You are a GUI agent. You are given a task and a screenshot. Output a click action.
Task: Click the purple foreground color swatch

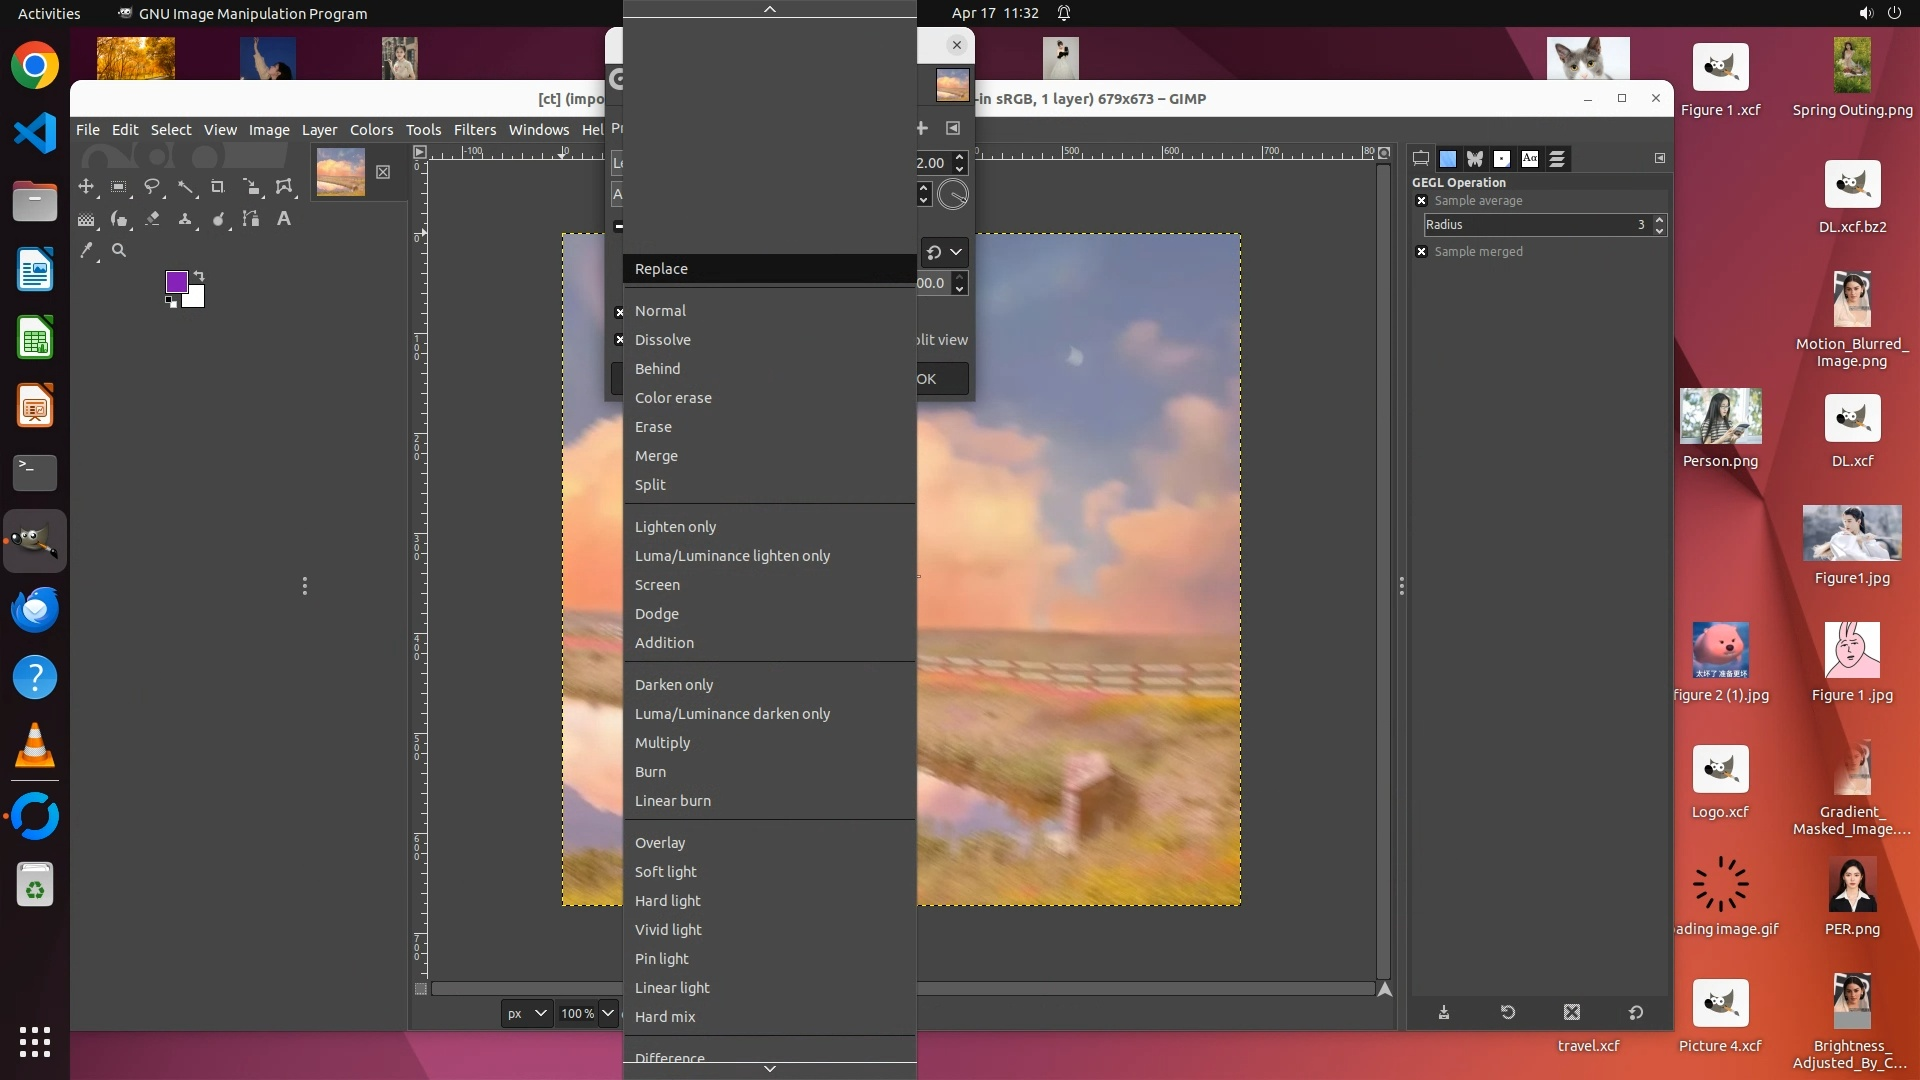tap(176, 282)
